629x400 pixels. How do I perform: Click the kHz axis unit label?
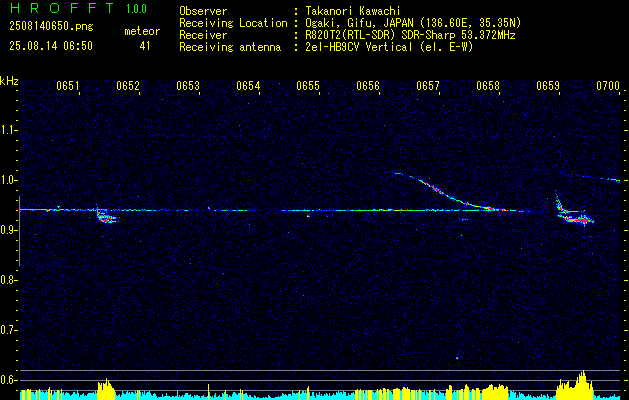point(9,81)
